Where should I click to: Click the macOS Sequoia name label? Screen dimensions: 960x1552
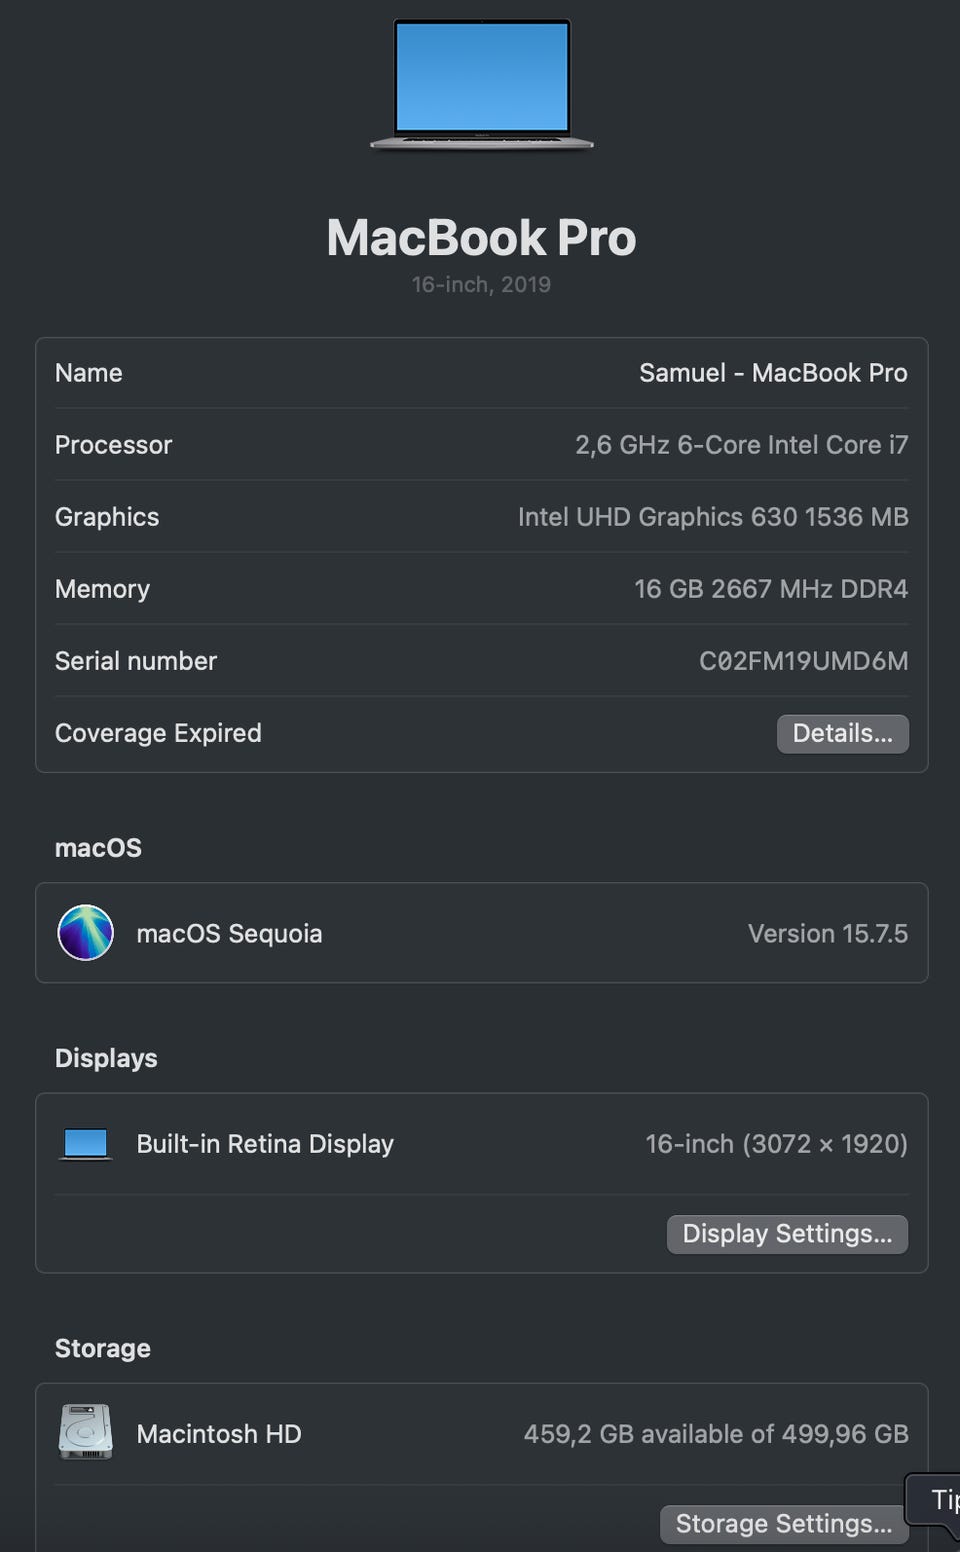[x=229, y=933]
